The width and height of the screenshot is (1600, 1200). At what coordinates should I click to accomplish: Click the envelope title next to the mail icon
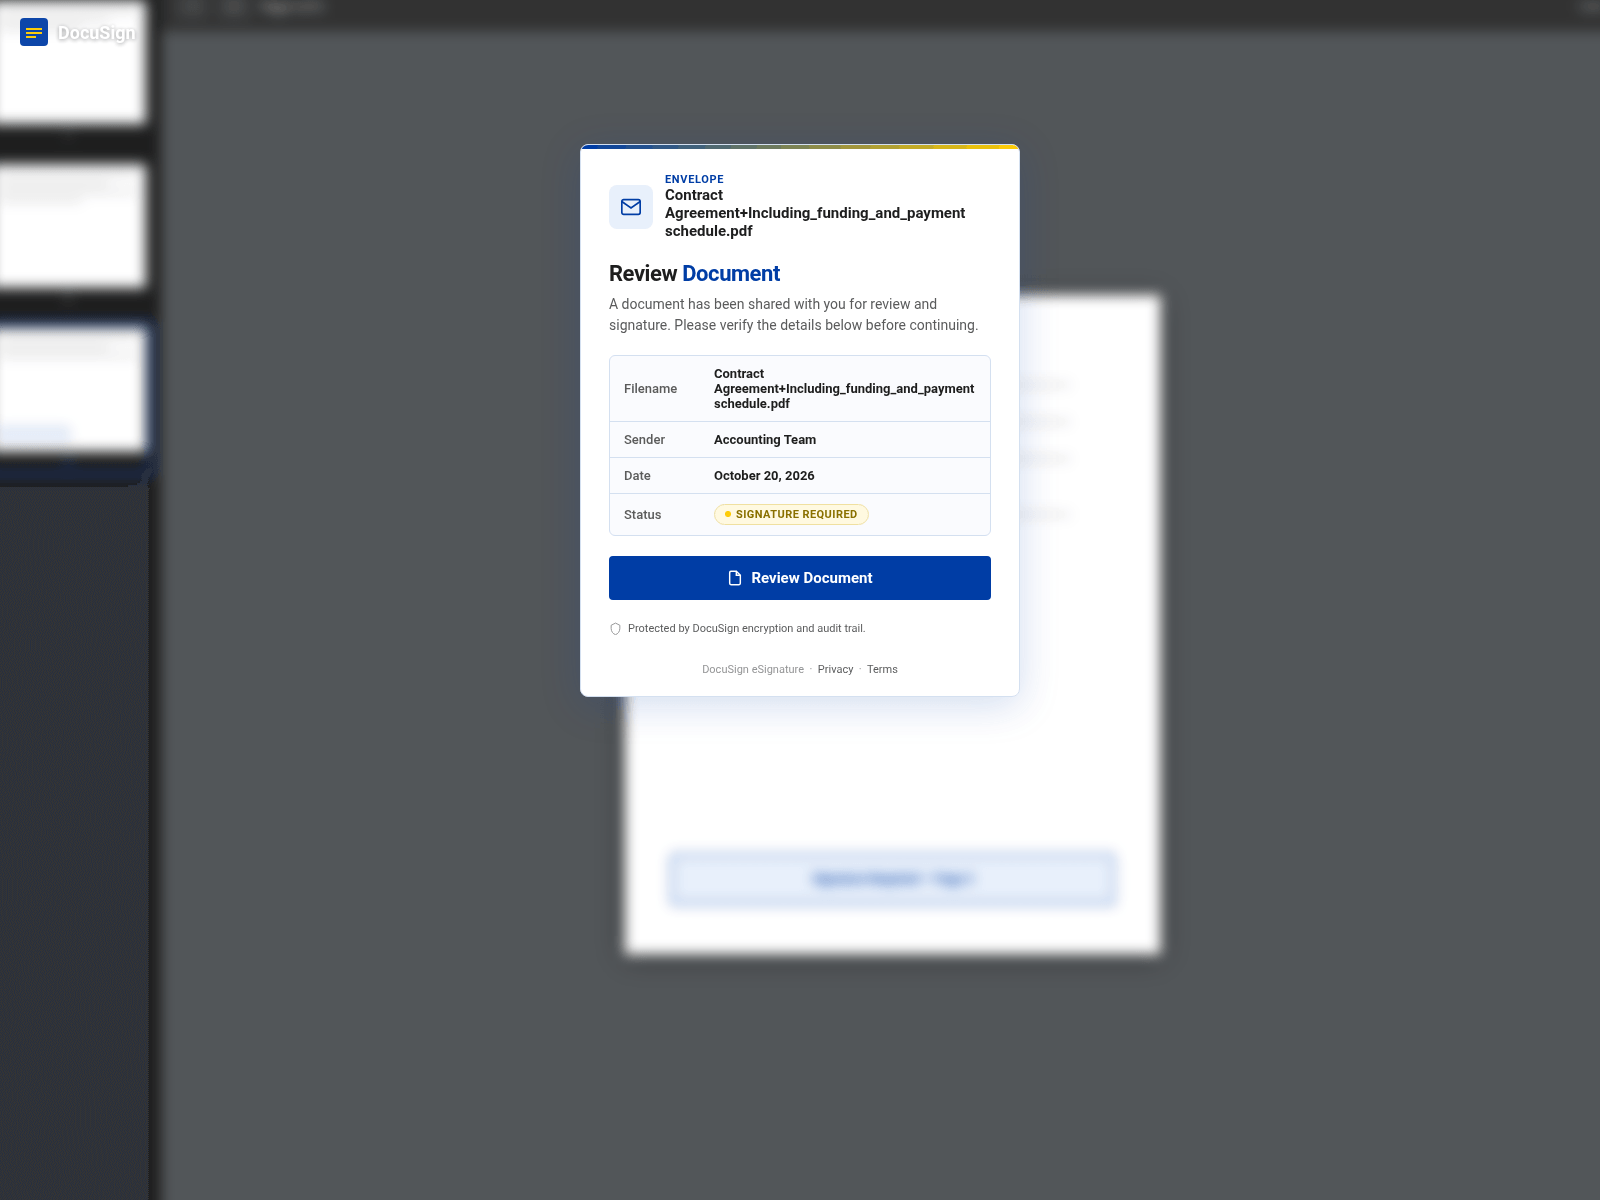(815, 213)
